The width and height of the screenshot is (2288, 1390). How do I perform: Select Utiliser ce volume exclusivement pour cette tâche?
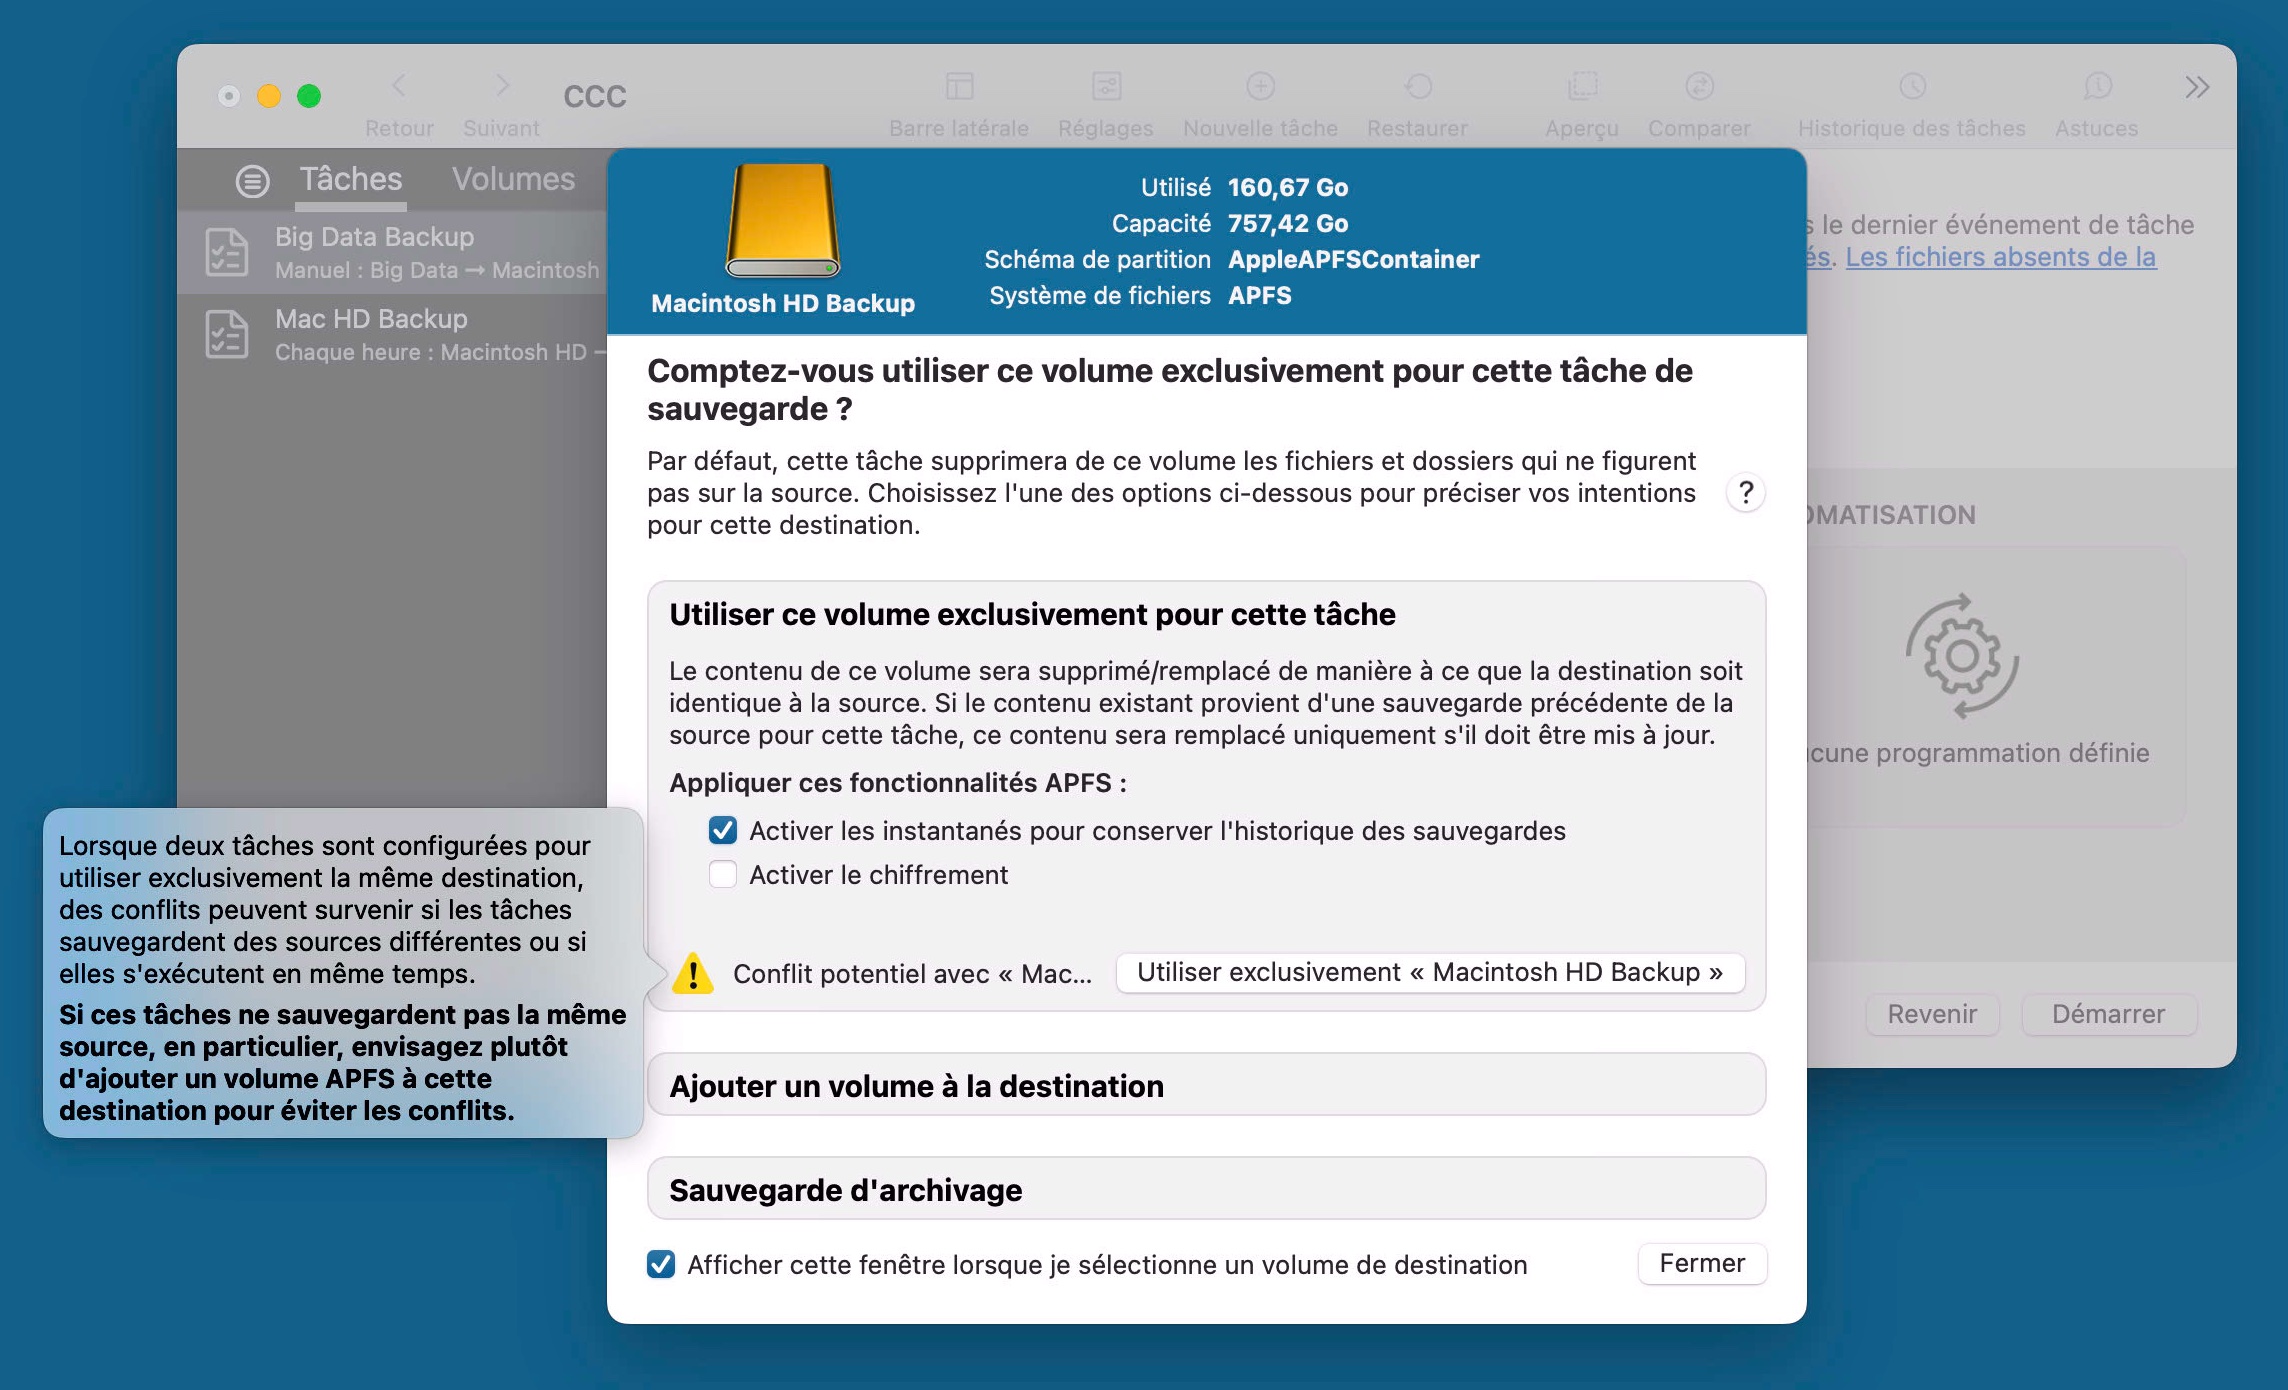[x=1032, y=614]
